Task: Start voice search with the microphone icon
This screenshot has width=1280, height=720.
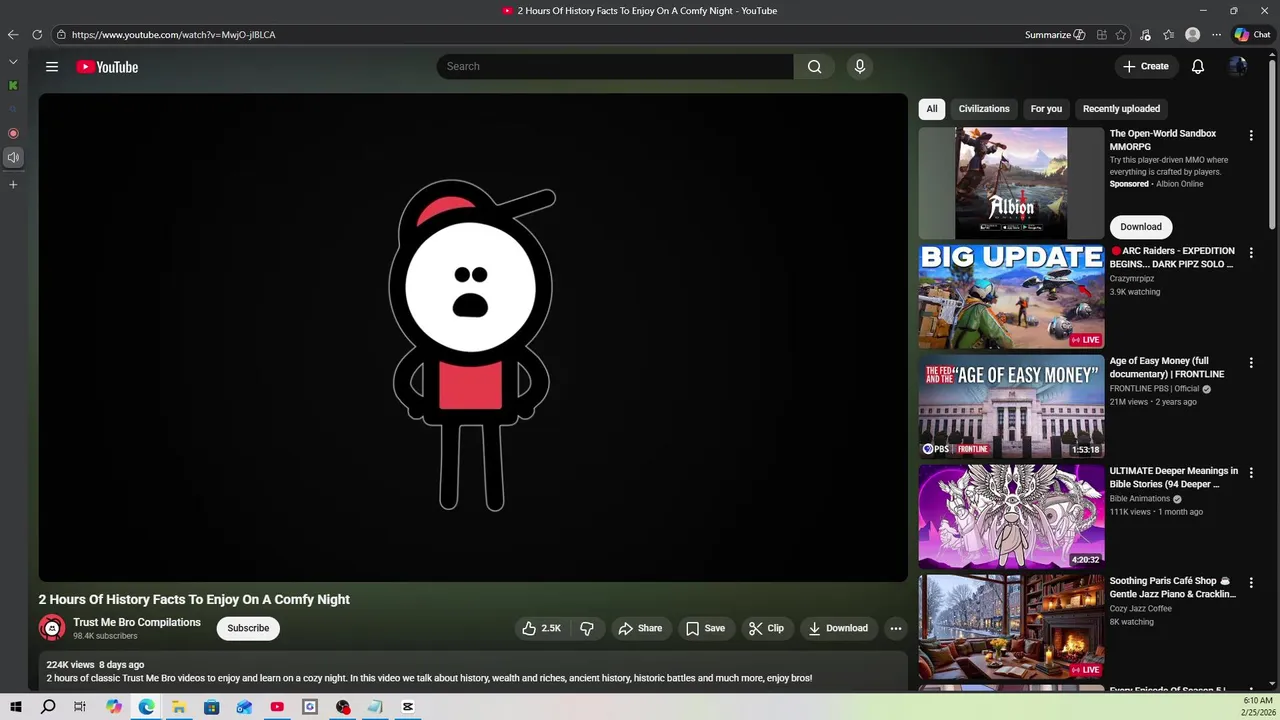Action: (859, 67)
